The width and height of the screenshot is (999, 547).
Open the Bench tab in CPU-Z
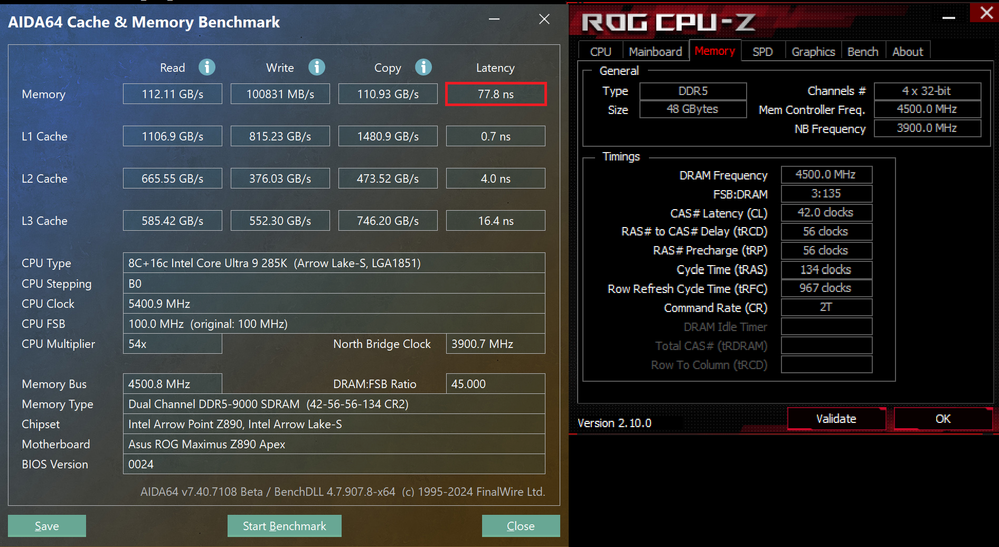click(863, 52)
